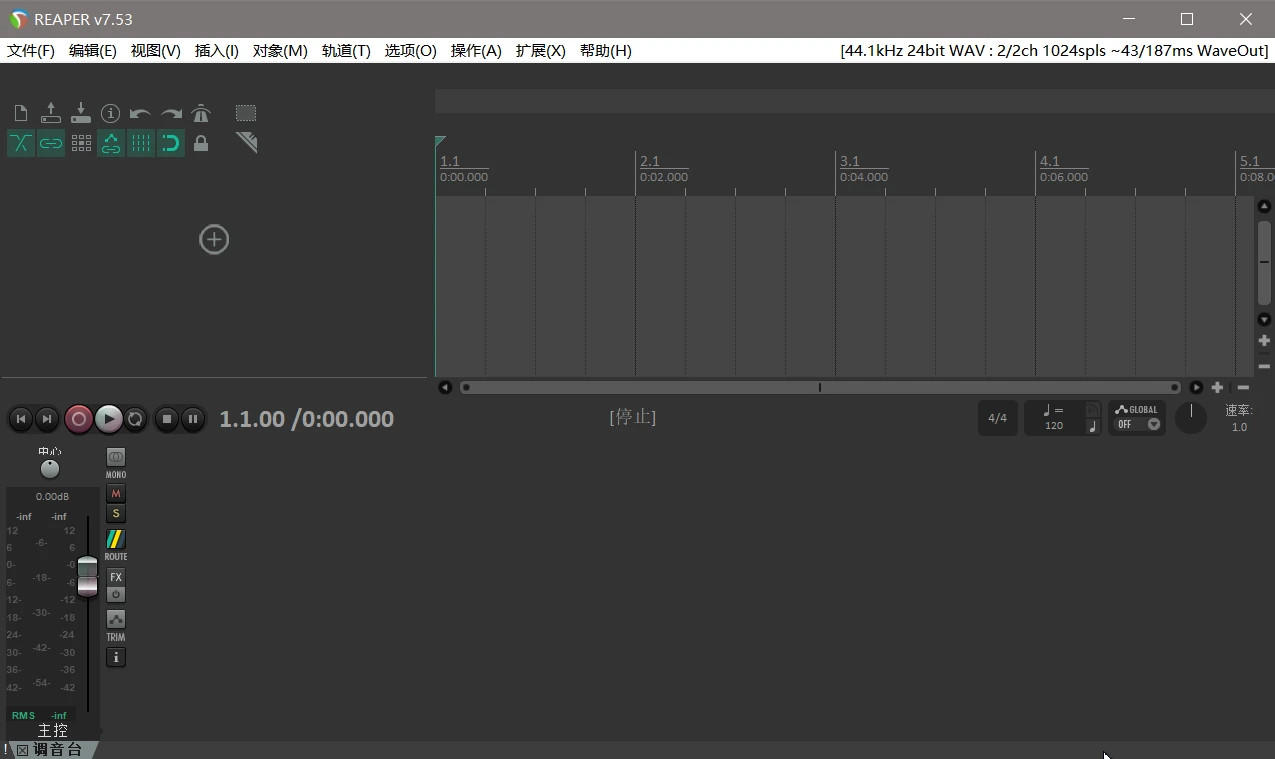Image resolution: width=1275 pixels, height=759 pixels.
Task: Click the Redo arrow icon
Action: [171, 114]
